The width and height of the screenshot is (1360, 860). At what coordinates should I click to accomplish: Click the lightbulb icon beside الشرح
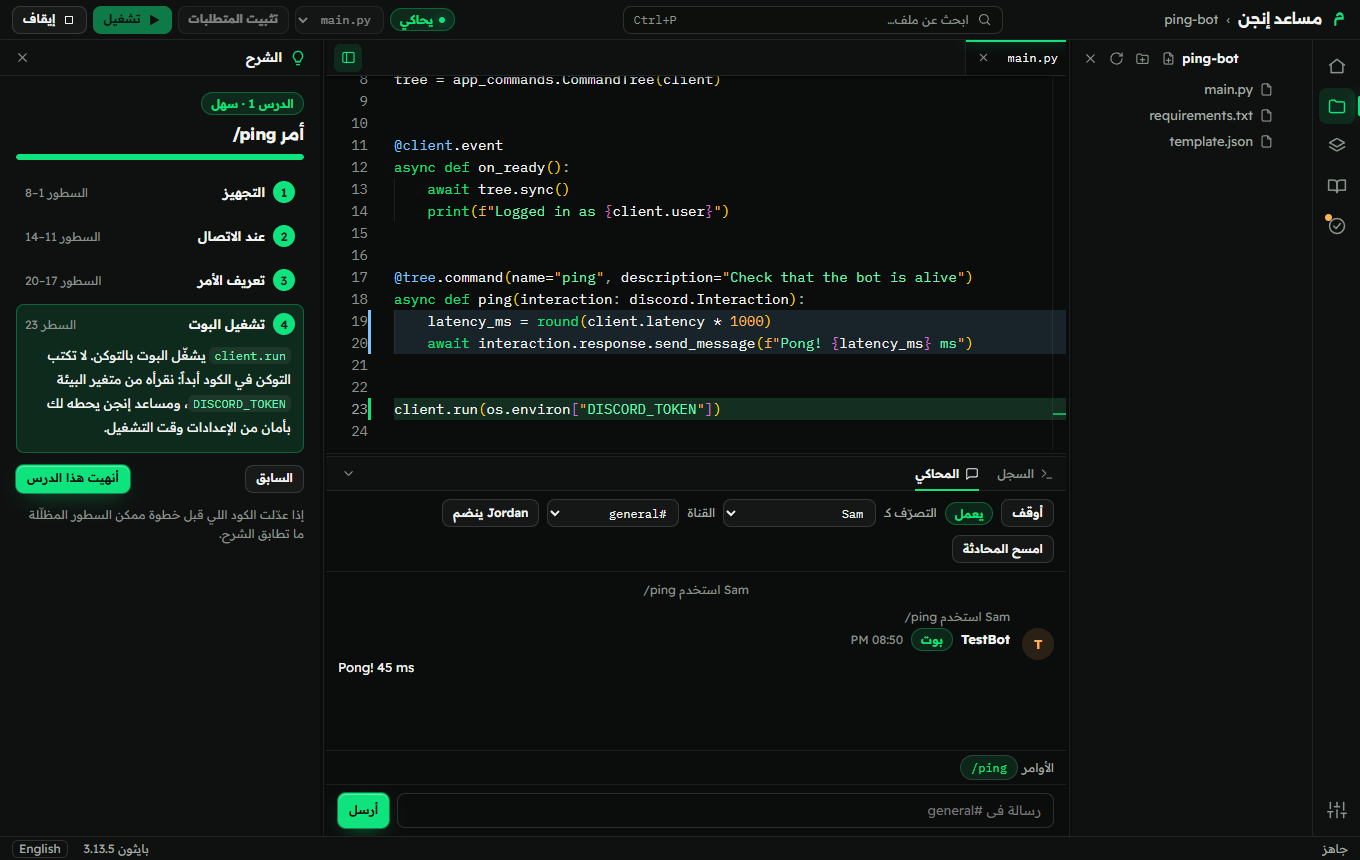(297, 58)
